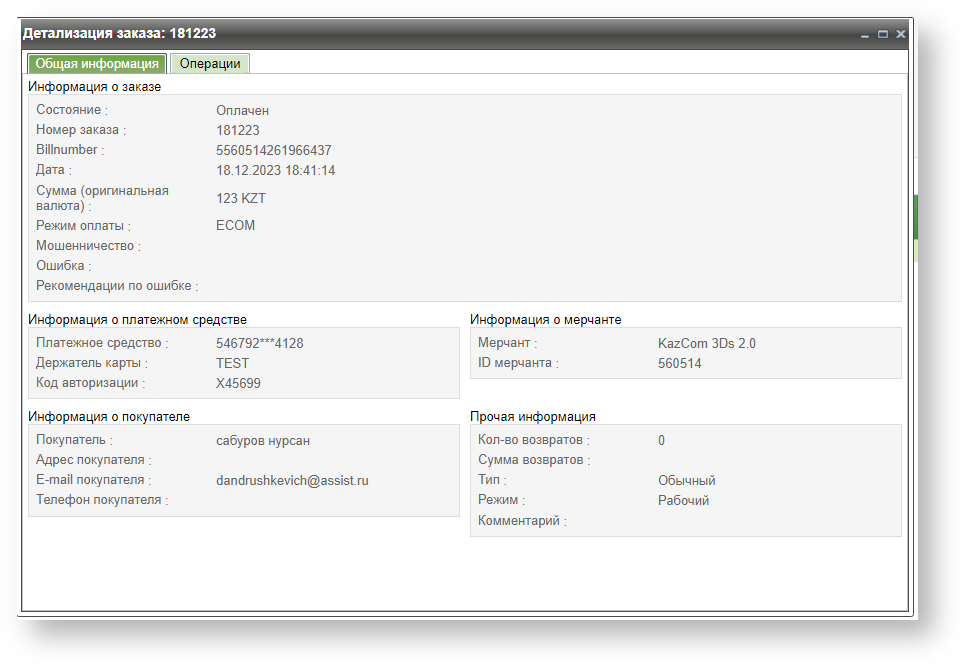Click the Billnumber value 5560514261966437
The height and width of the screenshot is (668, 966).
point(273,150)
